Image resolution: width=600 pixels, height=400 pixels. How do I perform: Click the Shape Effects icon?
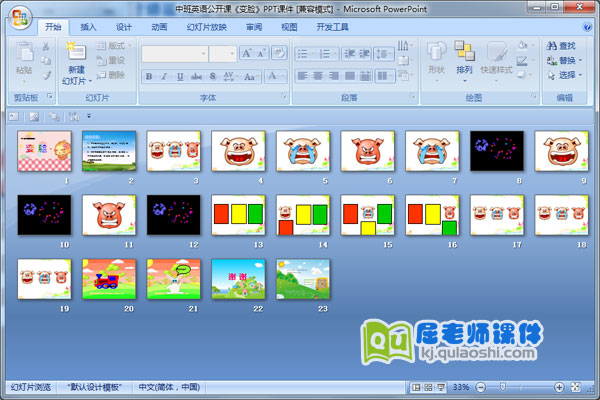[x=524, y=75]
